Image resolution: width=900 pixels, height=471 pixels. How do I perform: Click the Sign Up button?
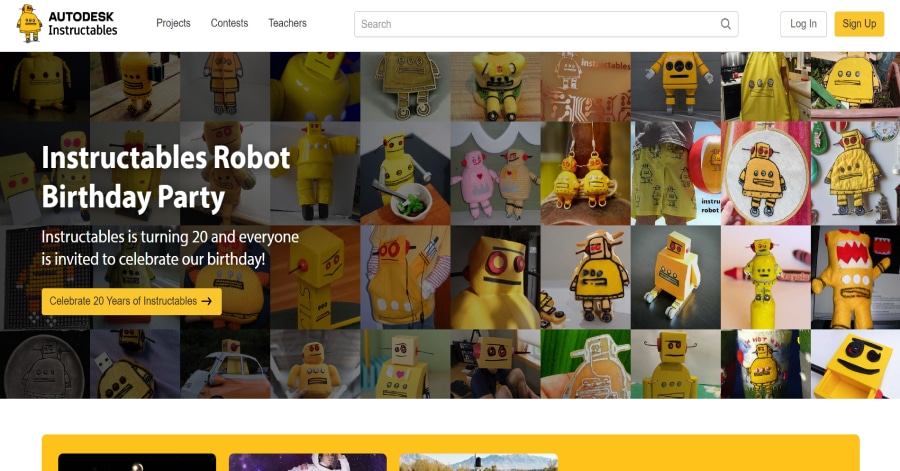tap(859, 24)
